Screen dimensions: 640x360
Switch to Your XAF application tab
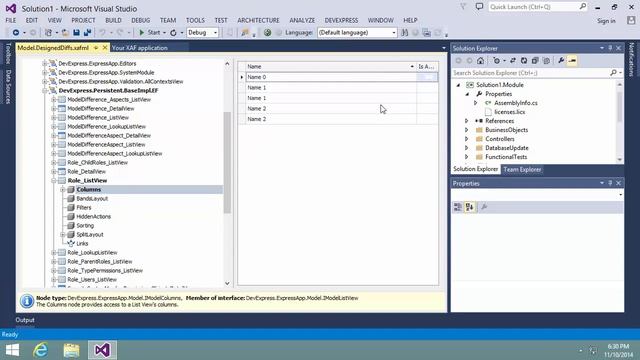coord(140,48)
